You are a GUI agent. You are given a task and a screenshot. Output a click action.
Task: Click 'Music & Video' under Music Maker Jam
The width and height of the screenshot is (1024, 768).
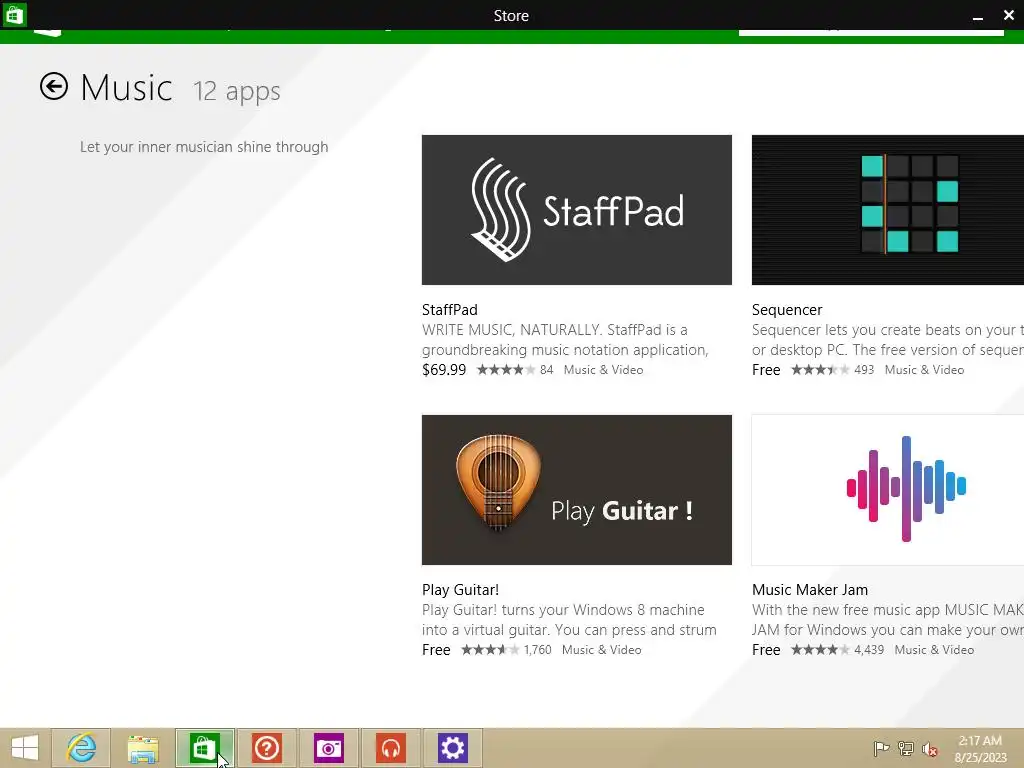(934, 650)
